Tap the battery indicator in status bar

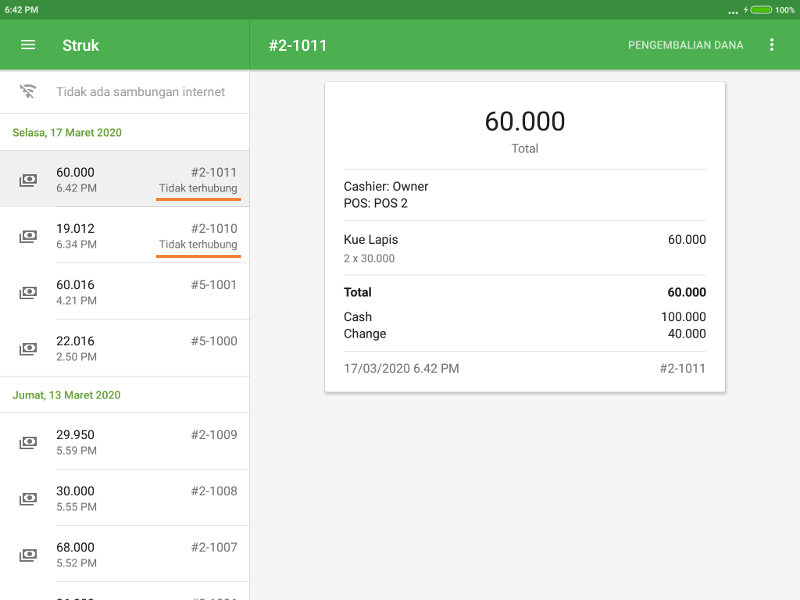pyautogui.click(x=761, y=9)
